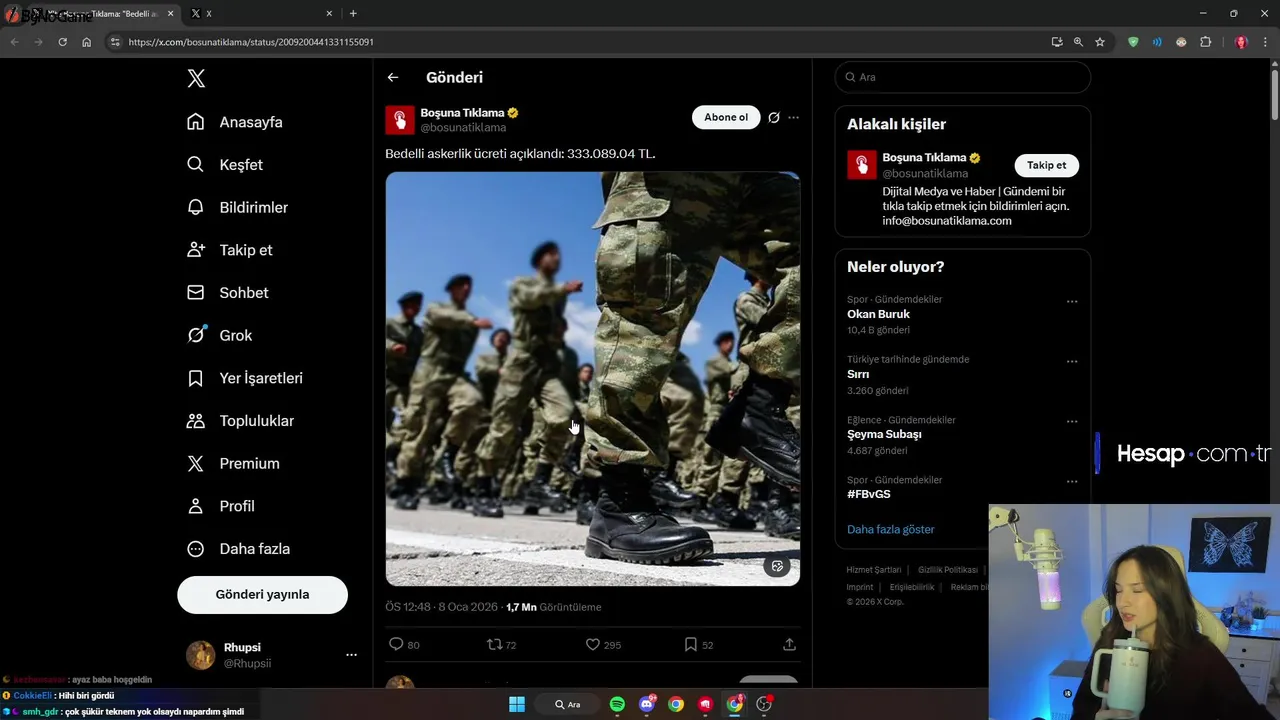The height and width of the screenshot is (720, 1280).
Task: Open options for Okan Buruk trend
Action: (1072, 301)
